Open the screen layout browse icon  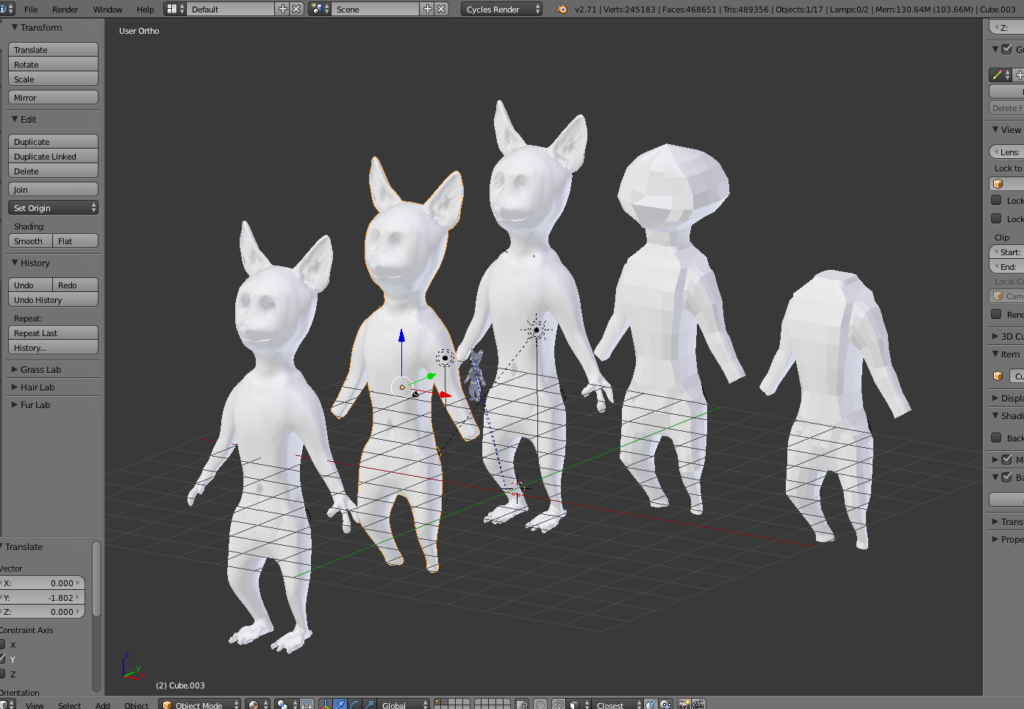pos(174,9)
